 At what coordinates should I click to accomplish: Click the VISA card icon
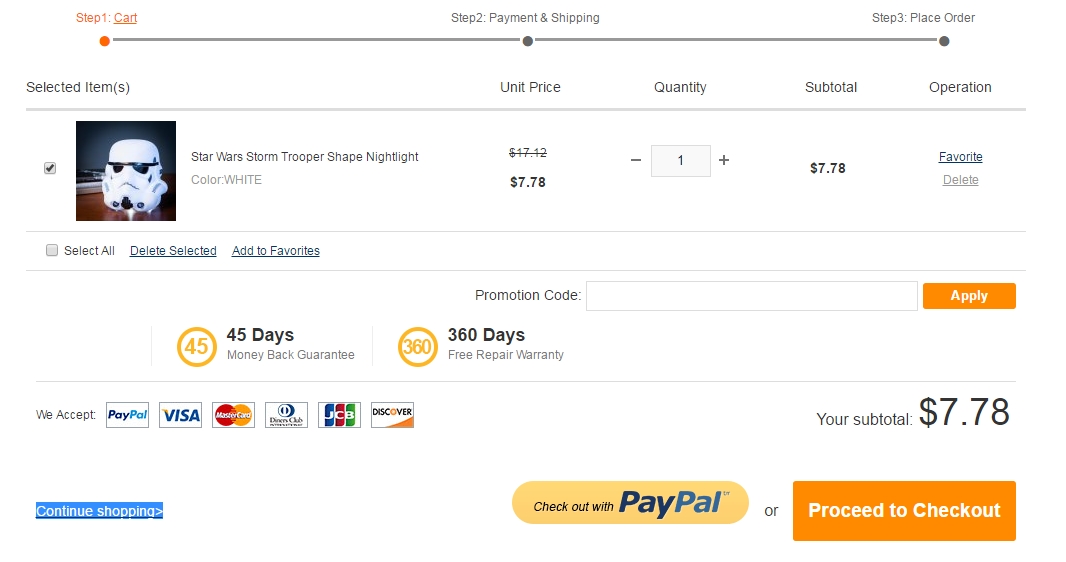(x=180, y=415)
